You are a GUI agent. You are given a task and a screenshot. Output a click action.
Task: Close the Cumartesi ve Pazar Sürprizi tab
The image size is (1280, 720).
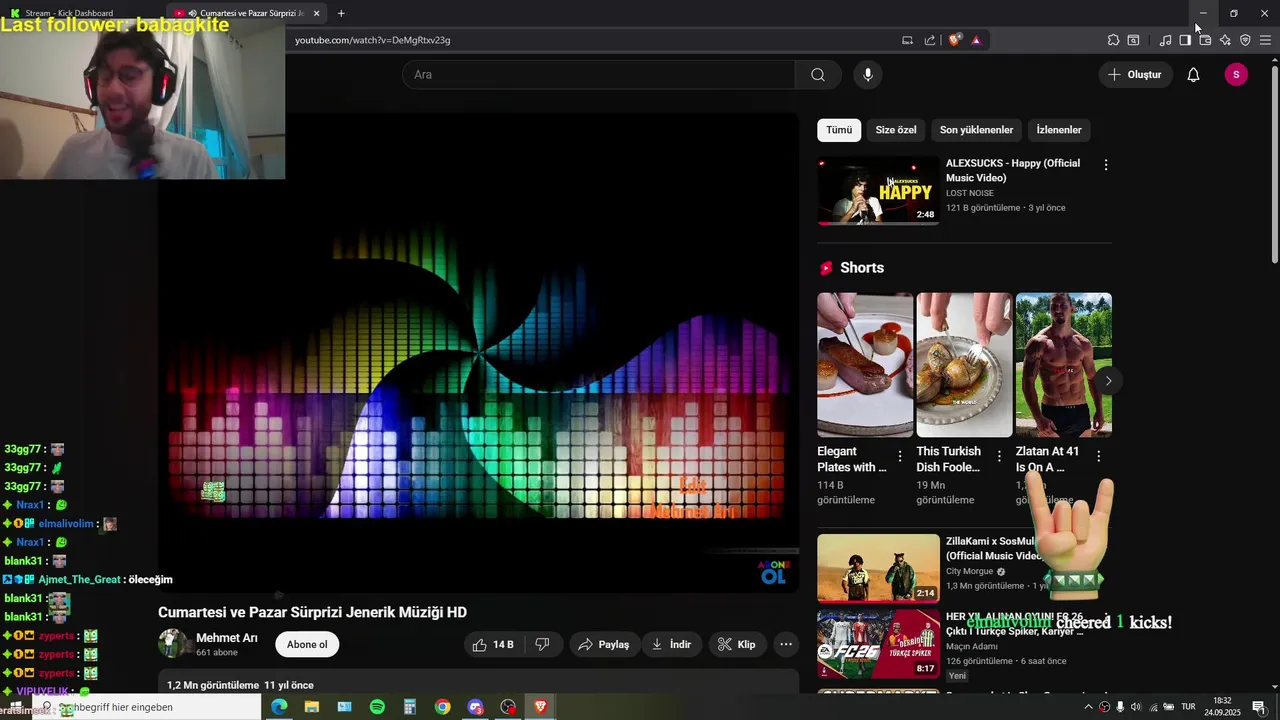pyautogui.click(x=317, y=13)
